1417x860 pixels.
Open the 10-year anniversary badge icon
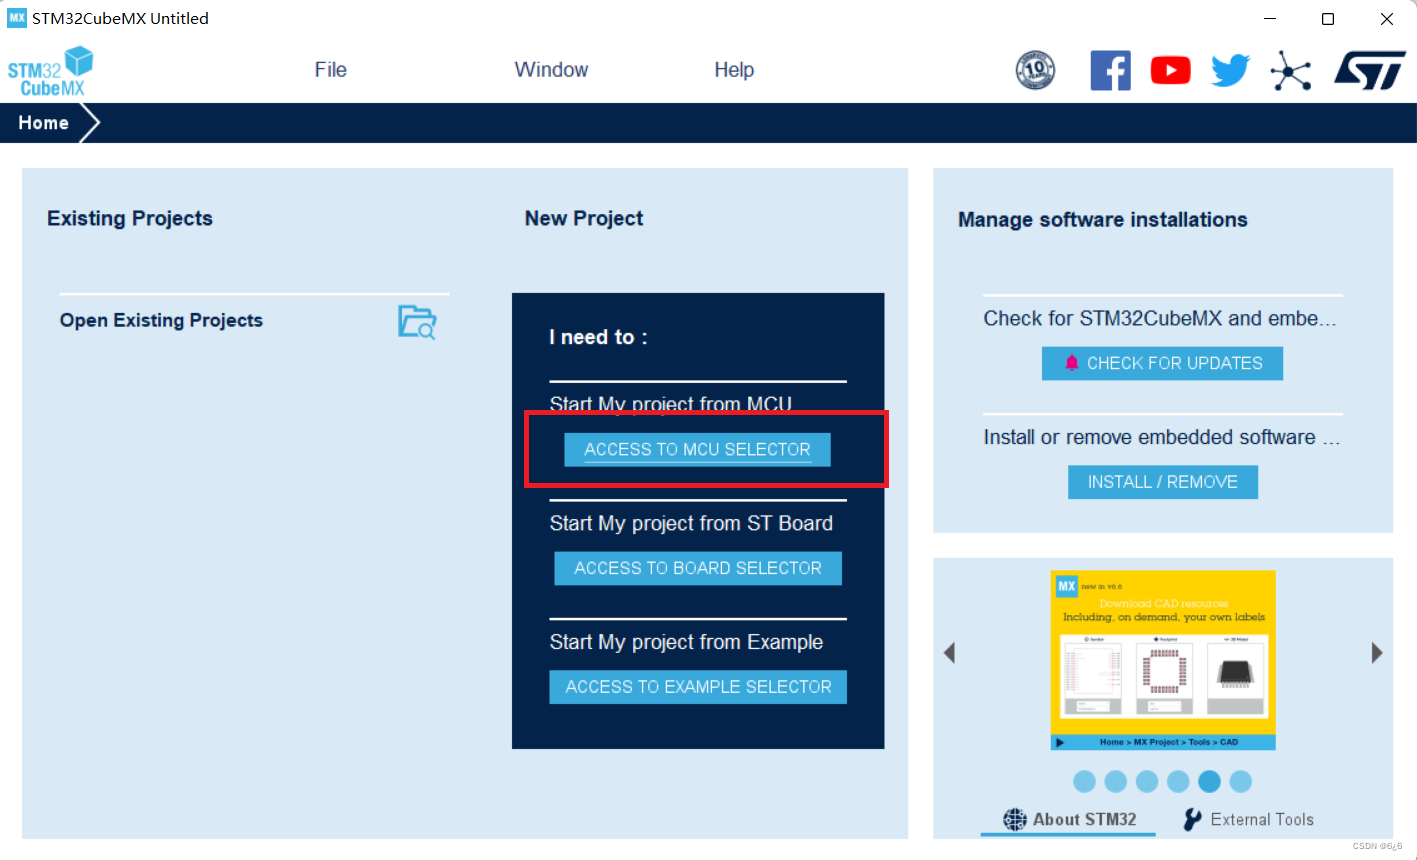coord(1035,70)
